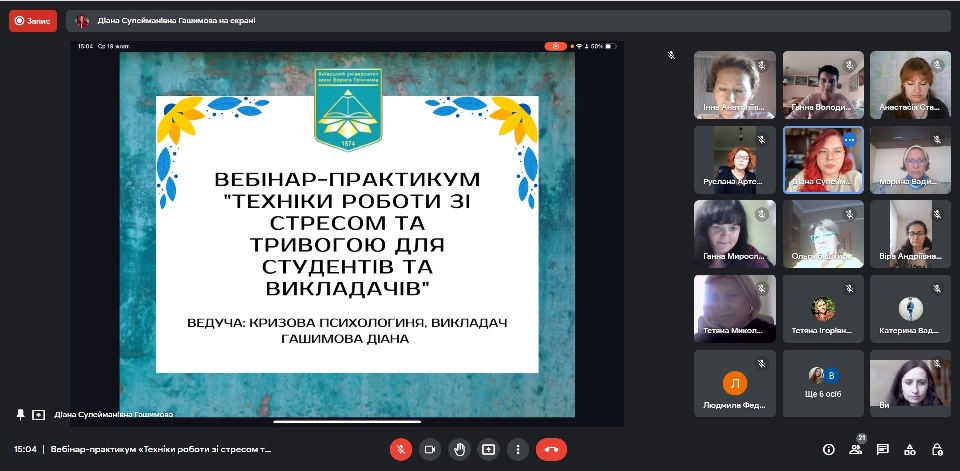The height and width of the screenshot is (471, 960).
Task: Click the red Запис recording indicator
Action: coord(33,21)
